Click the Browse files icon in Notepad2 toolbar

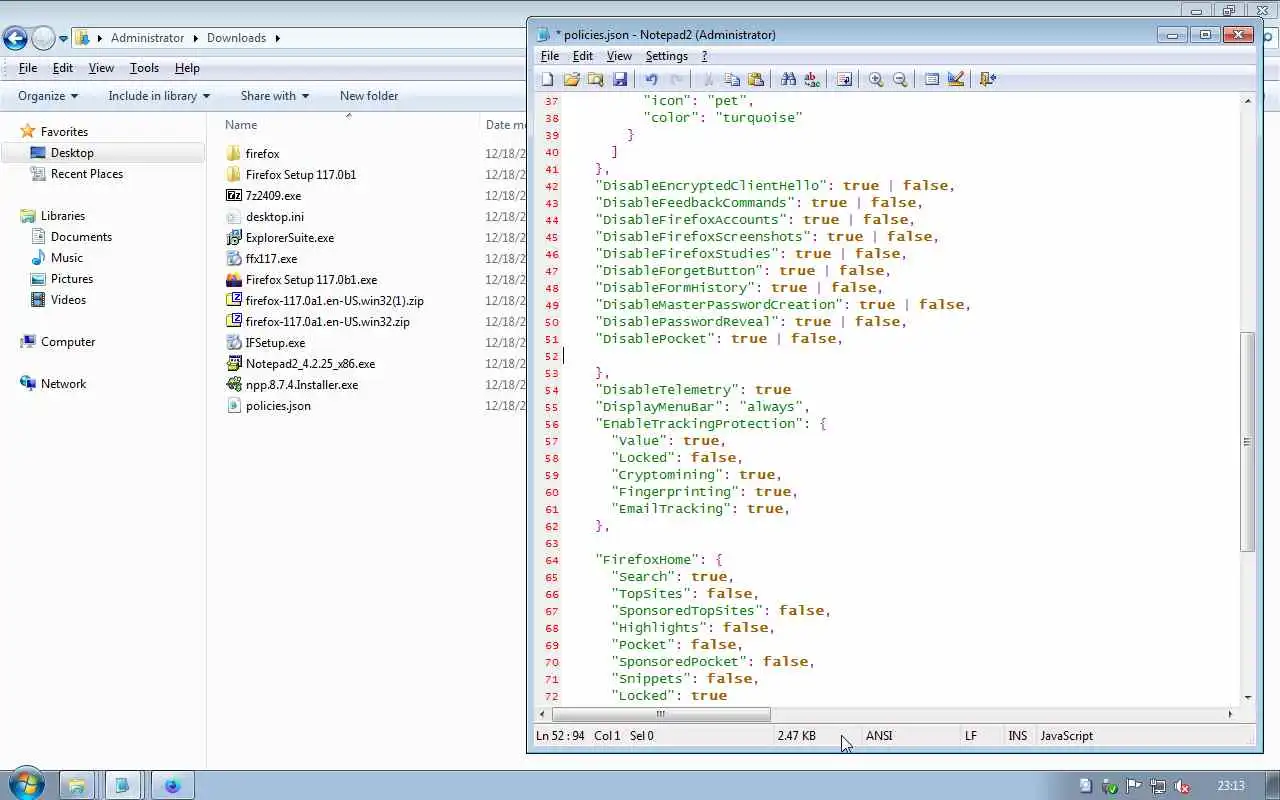pyautogui.click(x=595, y=79)
